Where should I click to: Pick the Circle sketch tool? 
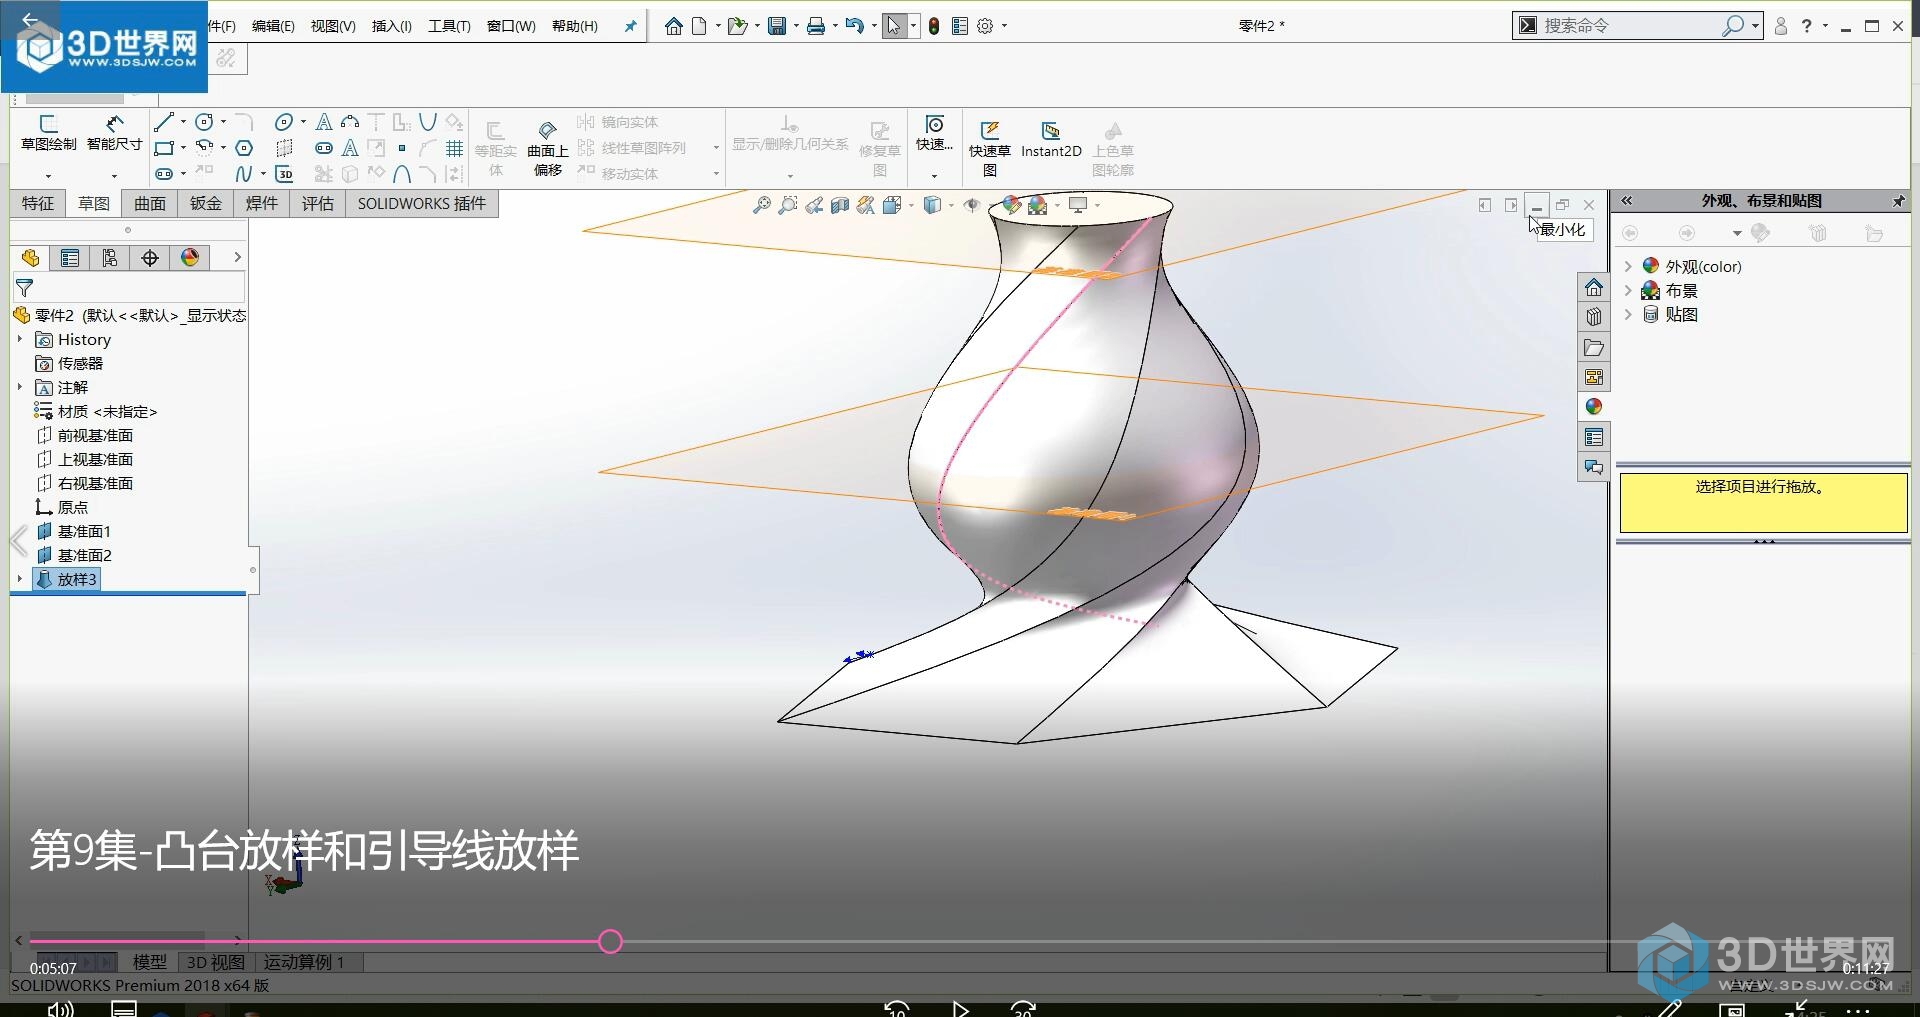tap(204, 122)
